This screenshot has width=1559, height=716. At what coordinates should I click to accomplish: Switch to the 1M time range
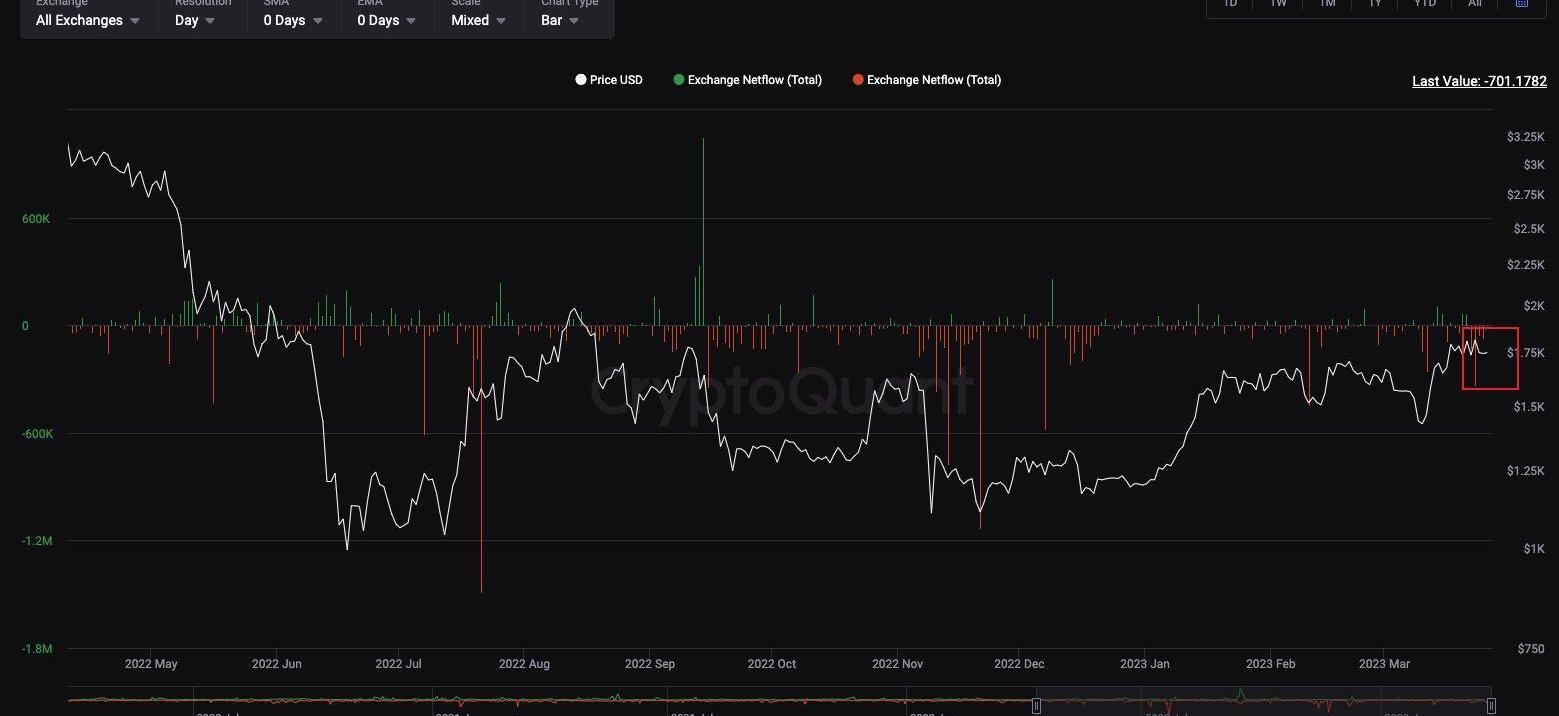click(x=1327, y=4)
